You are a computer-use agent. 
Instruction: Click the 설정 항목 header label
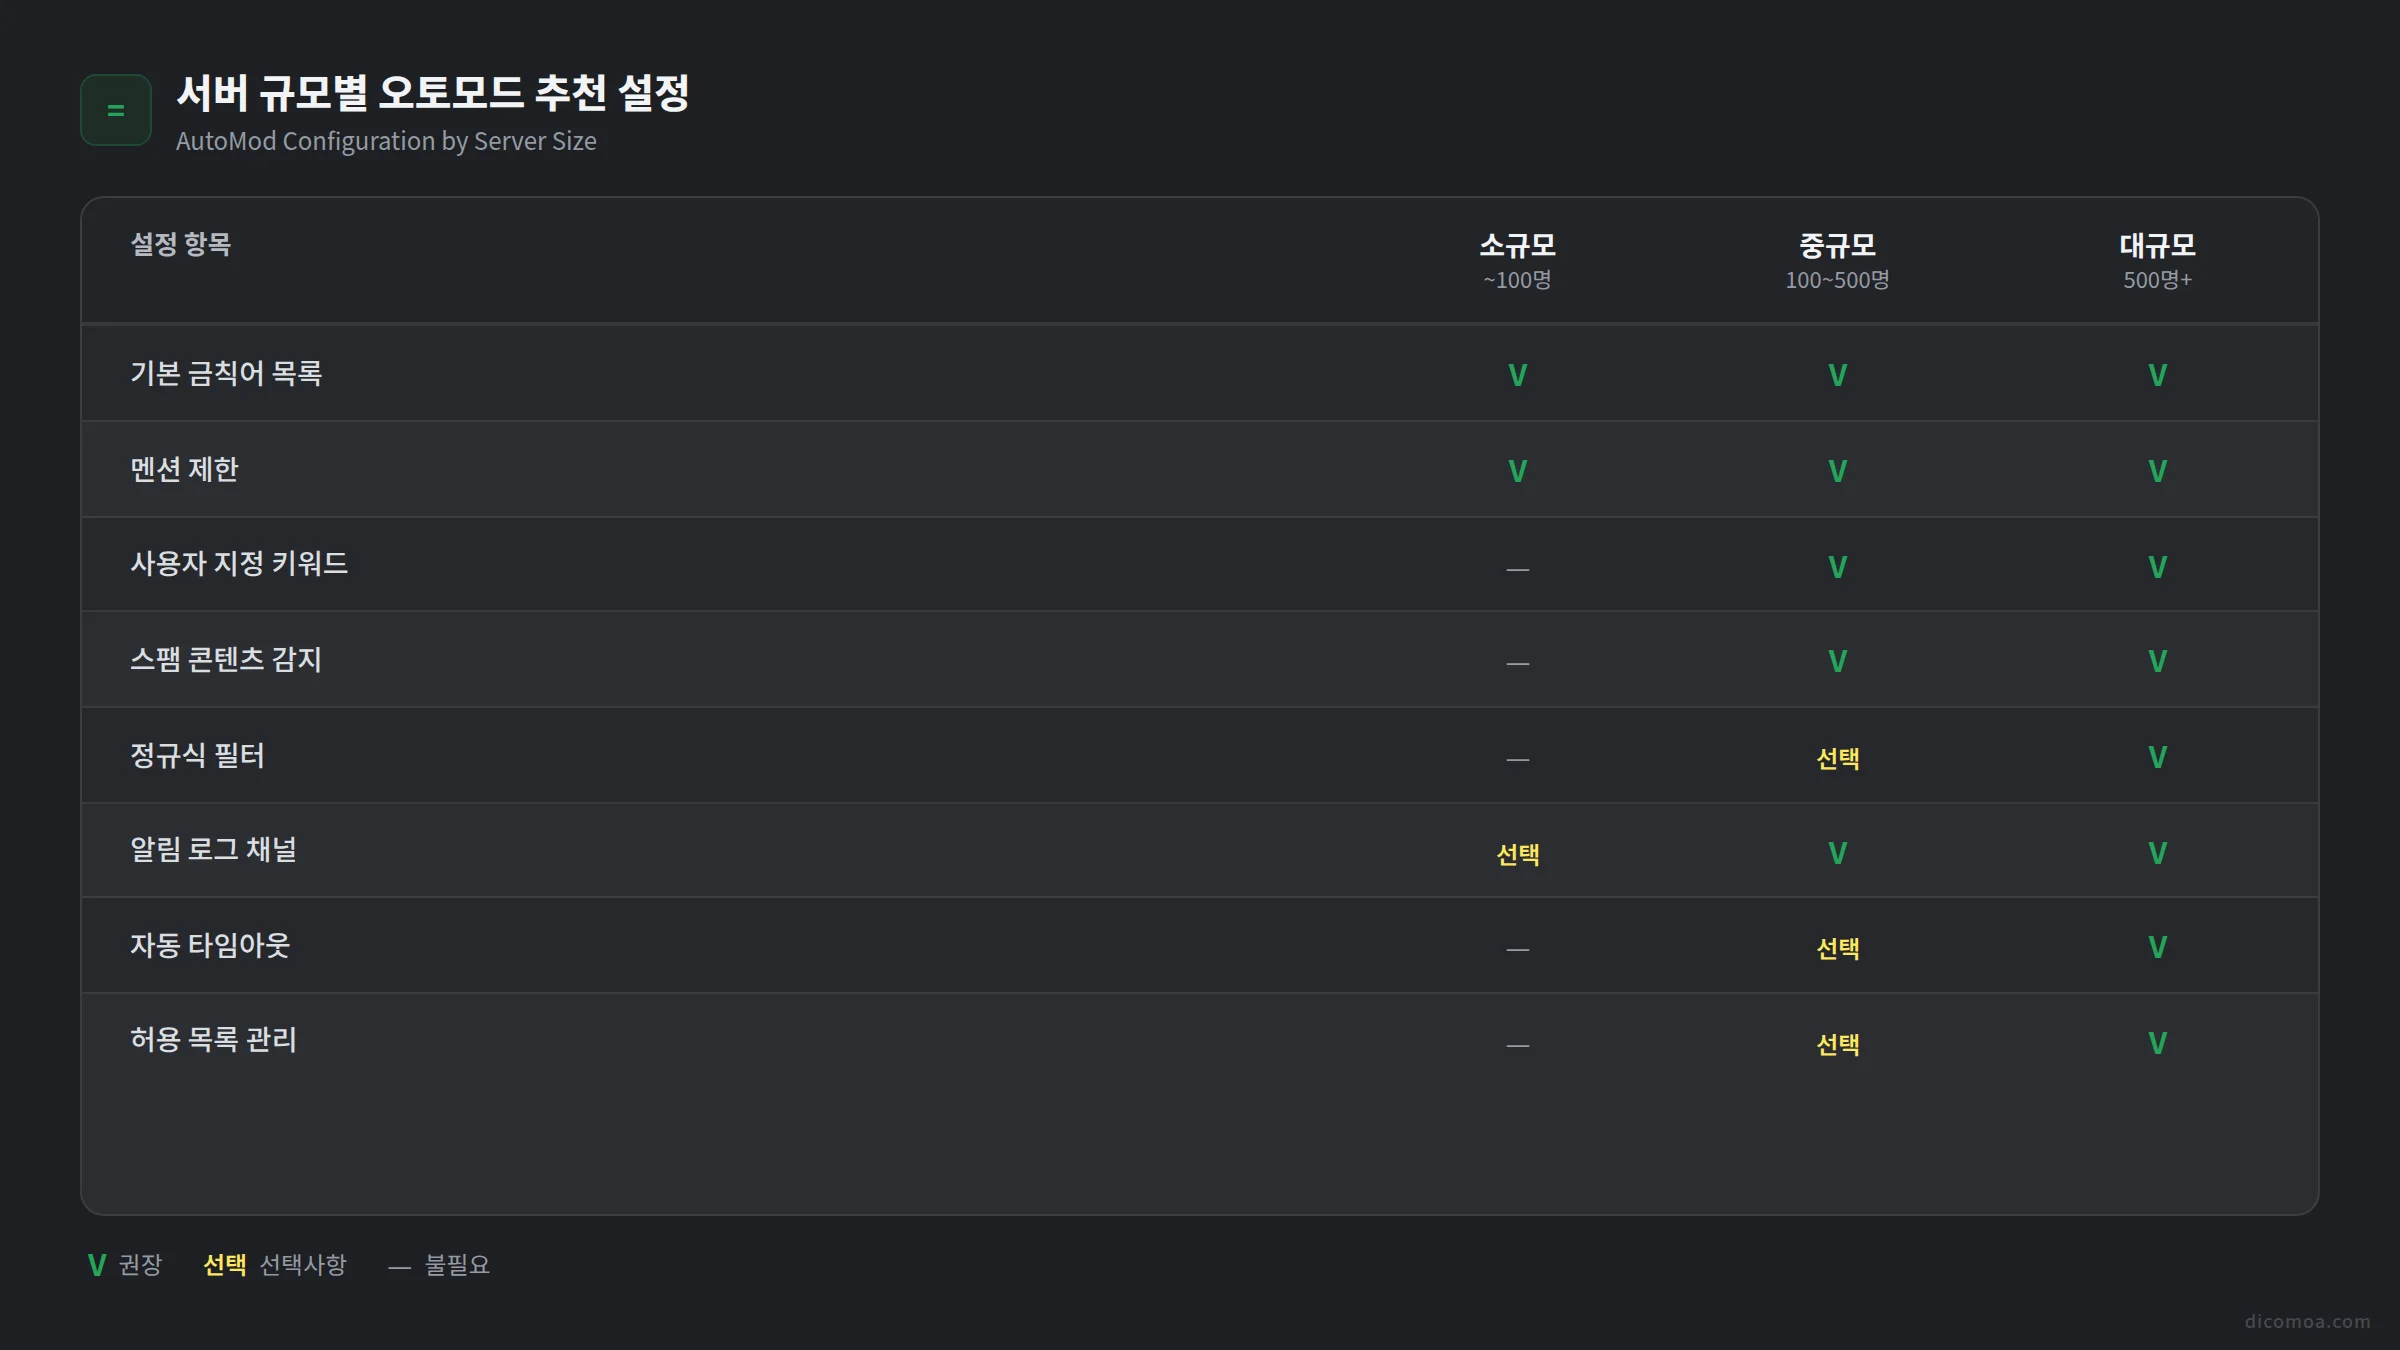point(181,244)
